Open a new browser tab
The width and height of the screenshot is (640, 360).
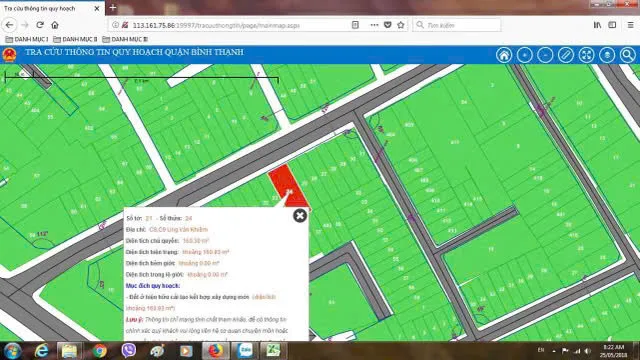[x=113, y=8]
